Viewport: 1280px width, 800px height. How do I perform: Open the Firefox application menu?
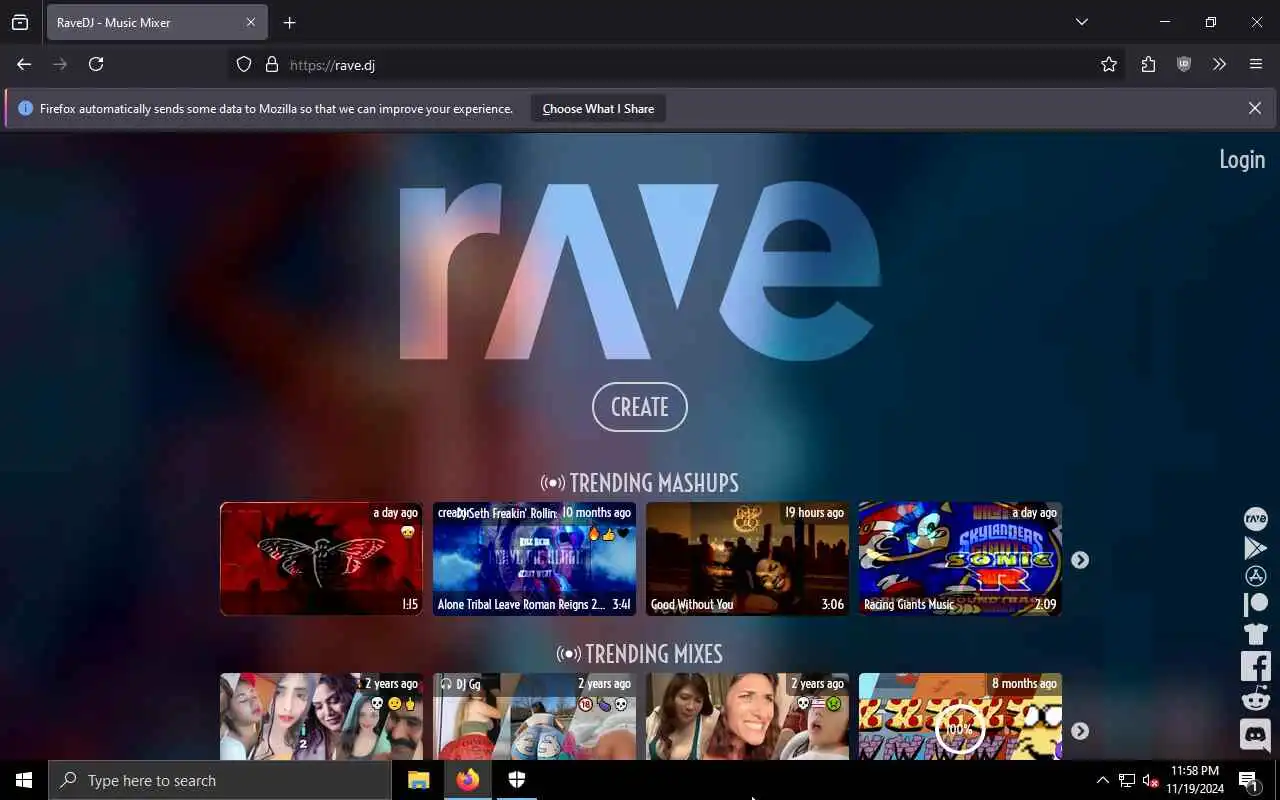tap(1256, 64)
